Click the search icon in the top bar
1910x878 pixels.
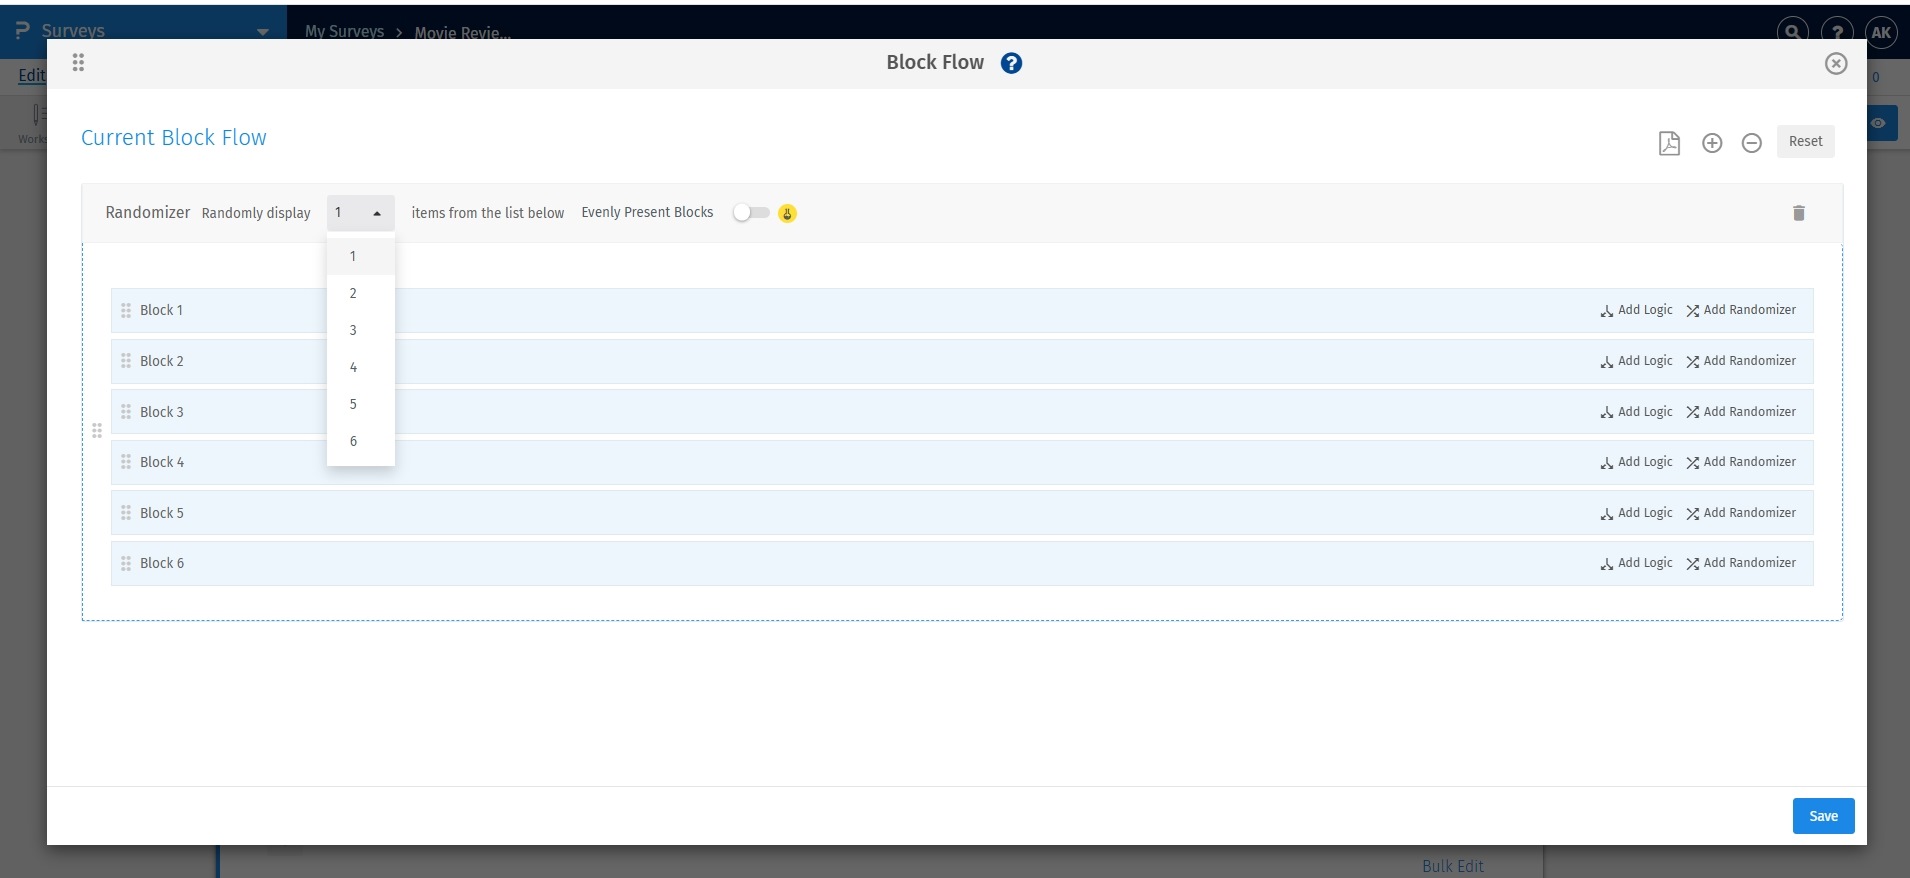pyautogui.click(x=1792, y=31)
